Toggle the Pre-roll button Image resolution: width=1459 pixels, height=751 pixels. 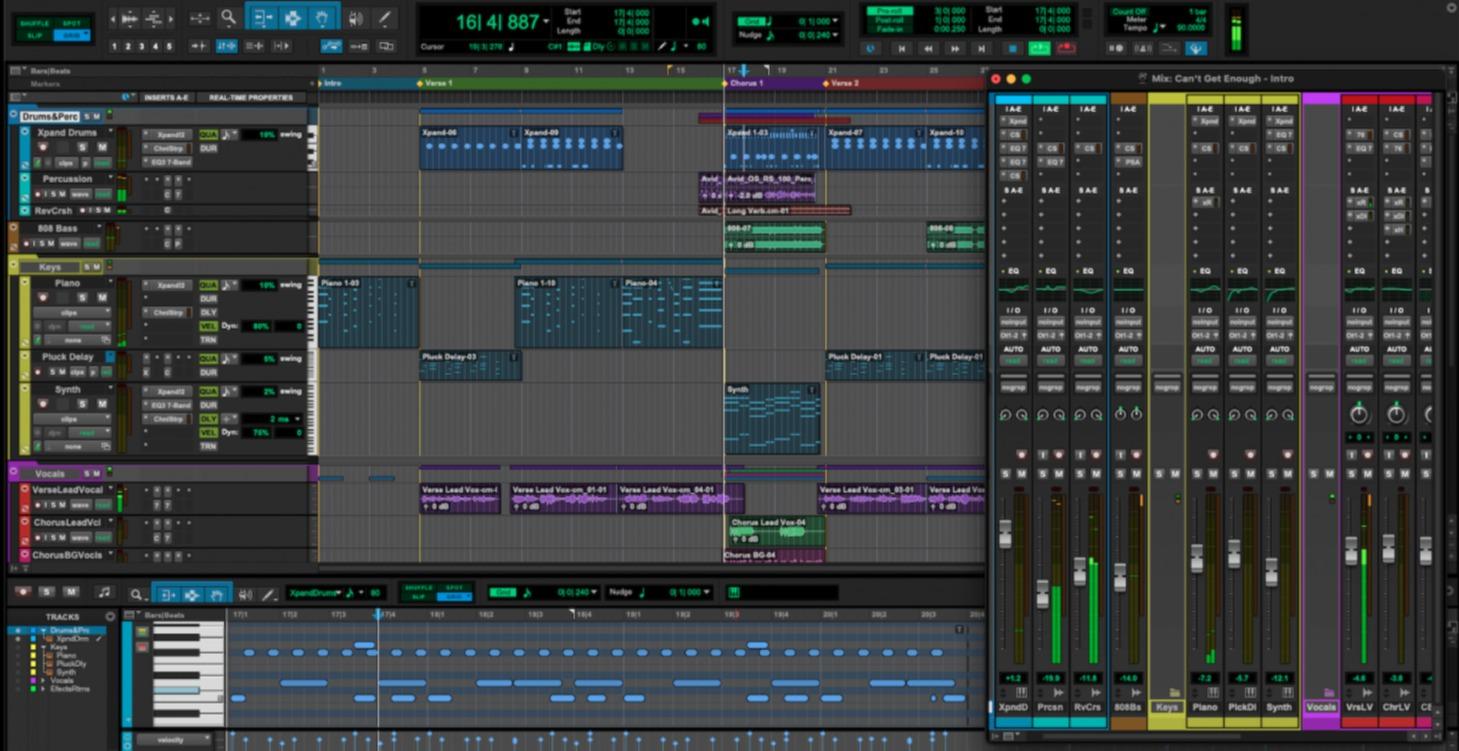[x=890, y=11]
